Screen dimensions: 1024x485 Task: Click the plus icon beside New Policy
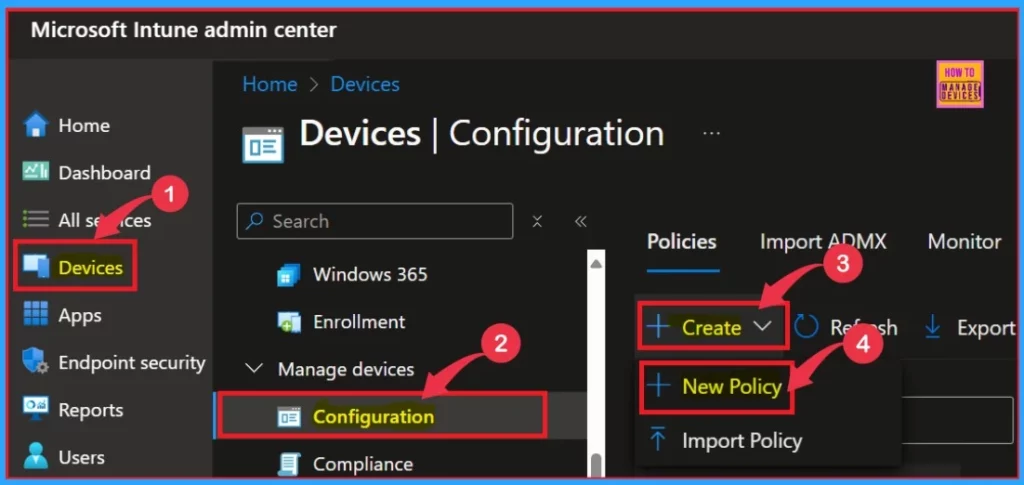(658, 386)
